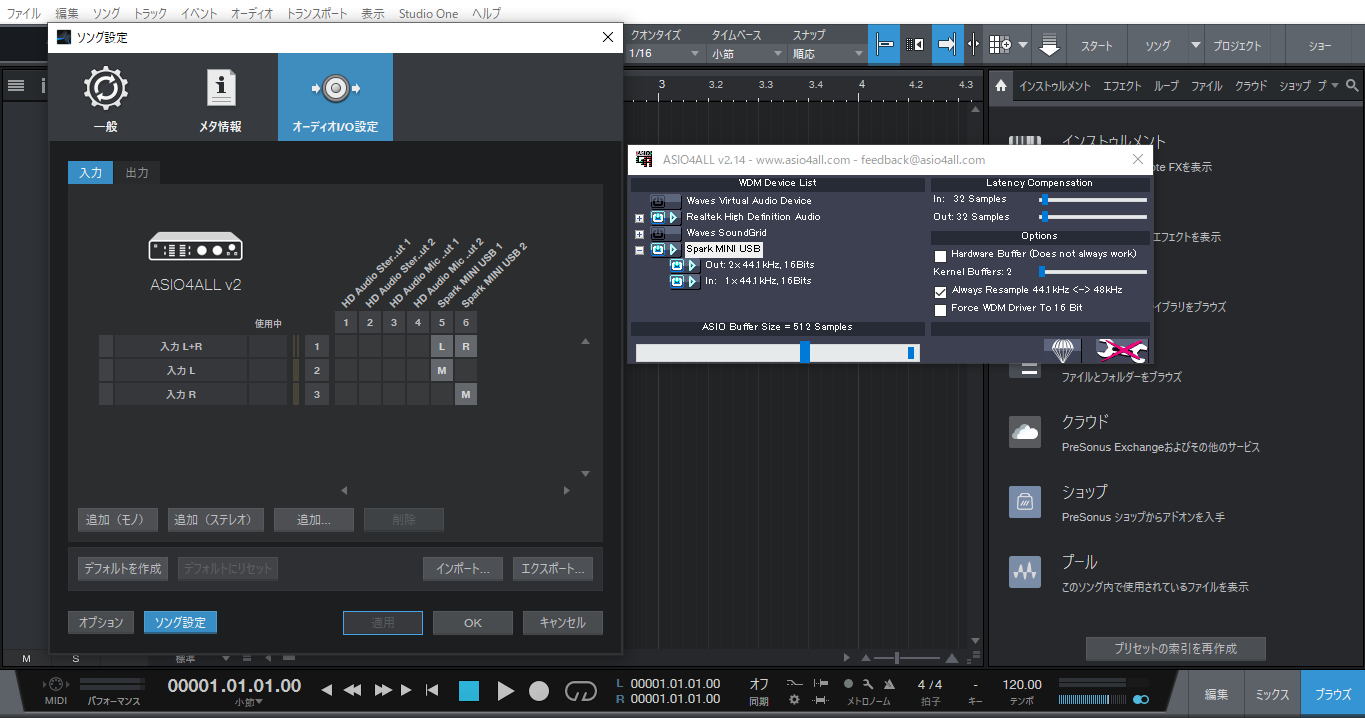Click the cursor-follows-edit-position toolbar icon
Image resolution: width=1365 pixels, height=718 pixels.
(975, 45)
